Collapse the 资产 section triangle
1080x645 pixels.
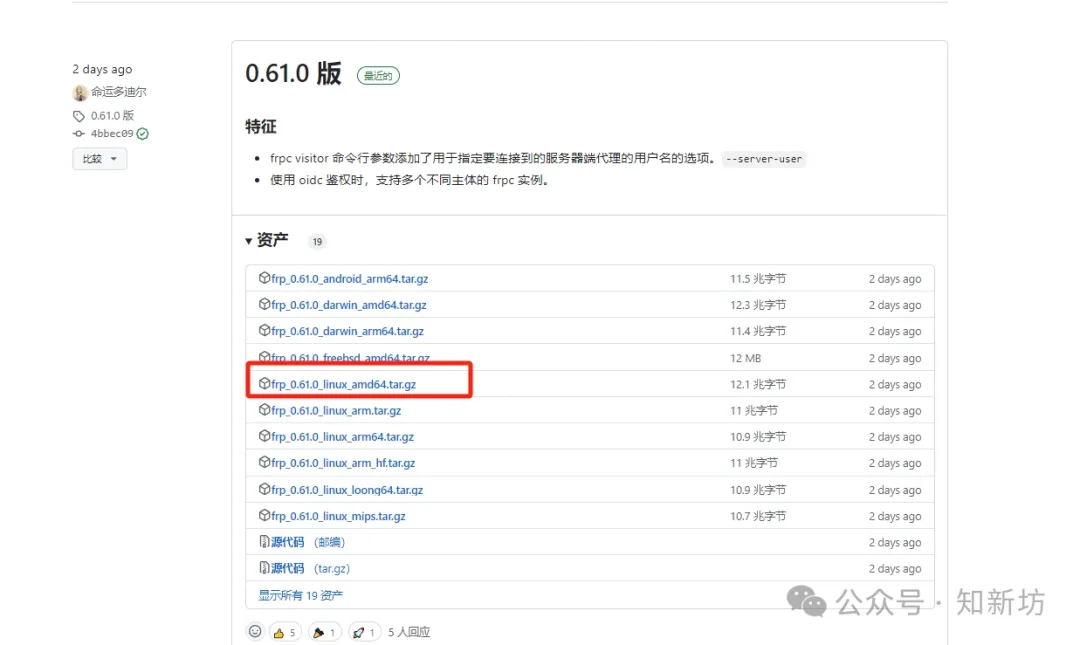click(x=249, y=240)
